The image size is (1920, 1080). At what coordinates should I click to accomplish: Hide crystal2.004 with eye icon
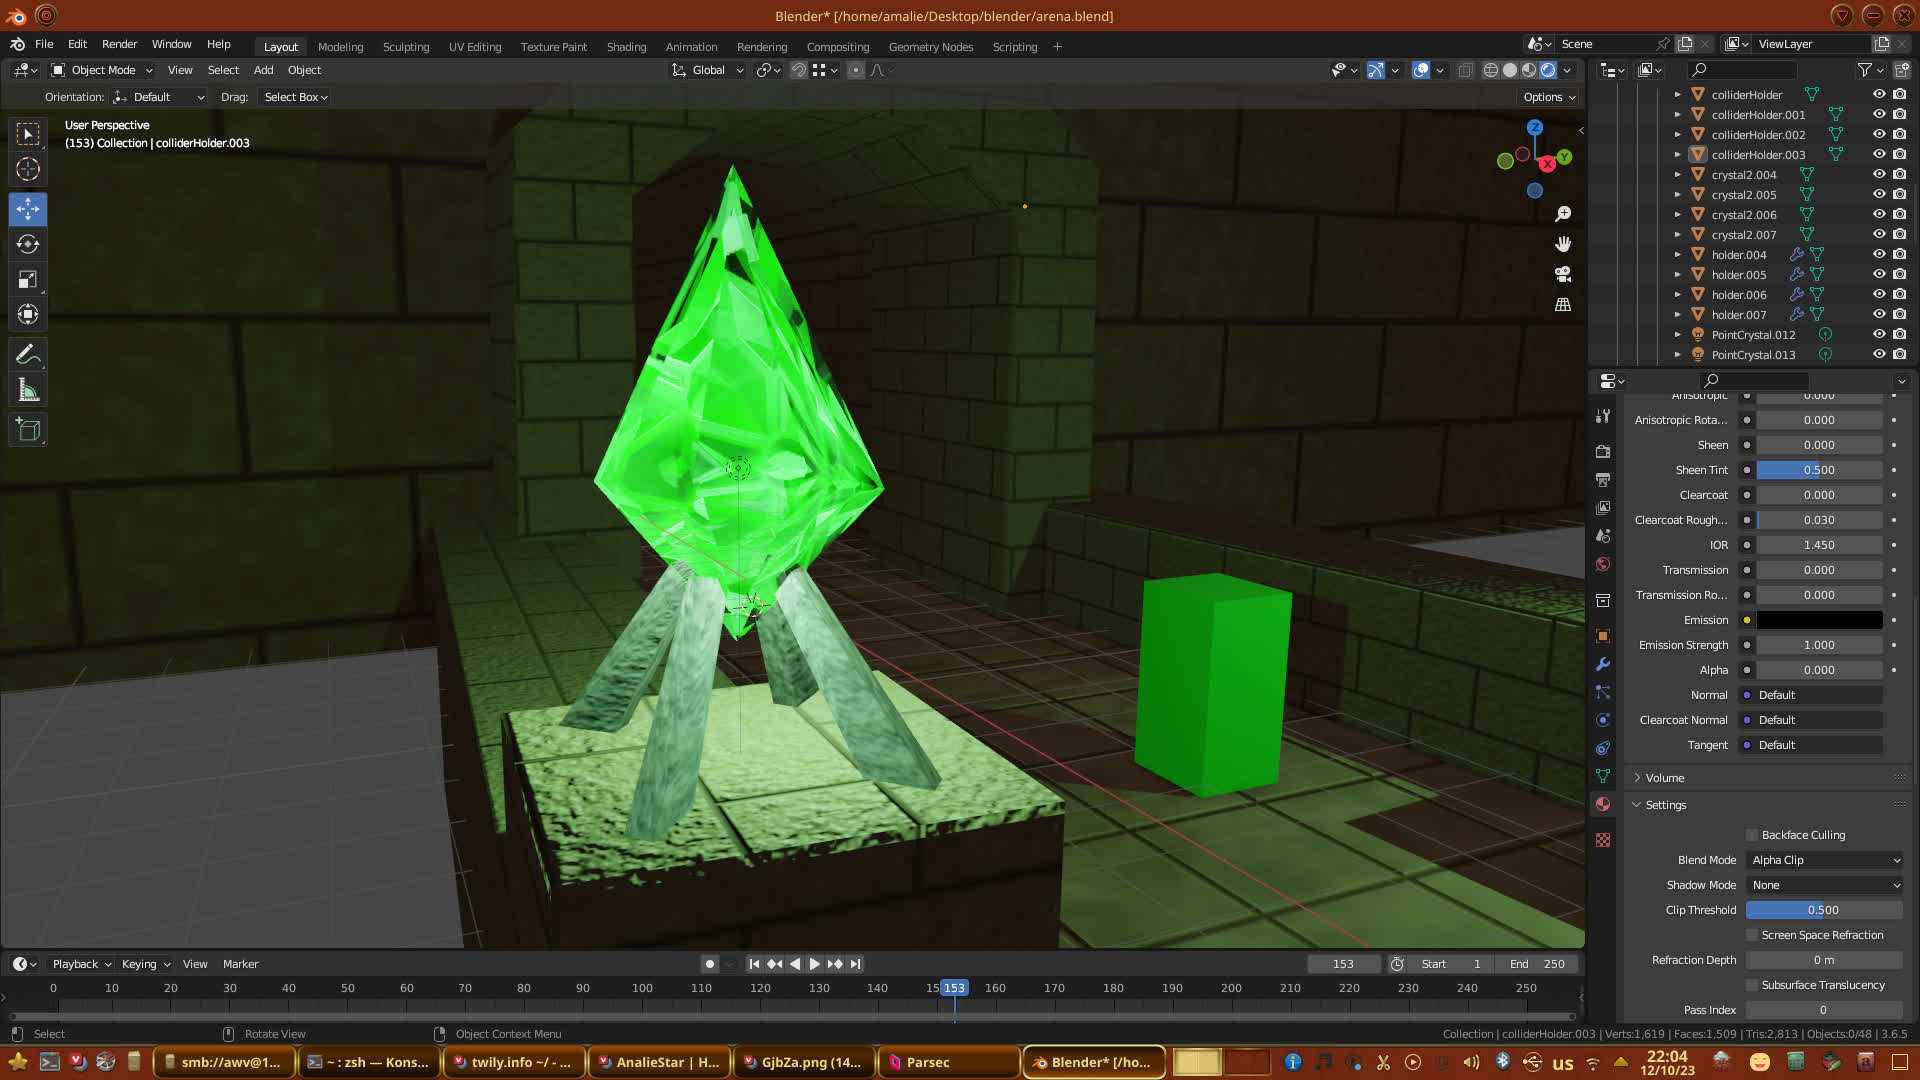coord(1879,174)
